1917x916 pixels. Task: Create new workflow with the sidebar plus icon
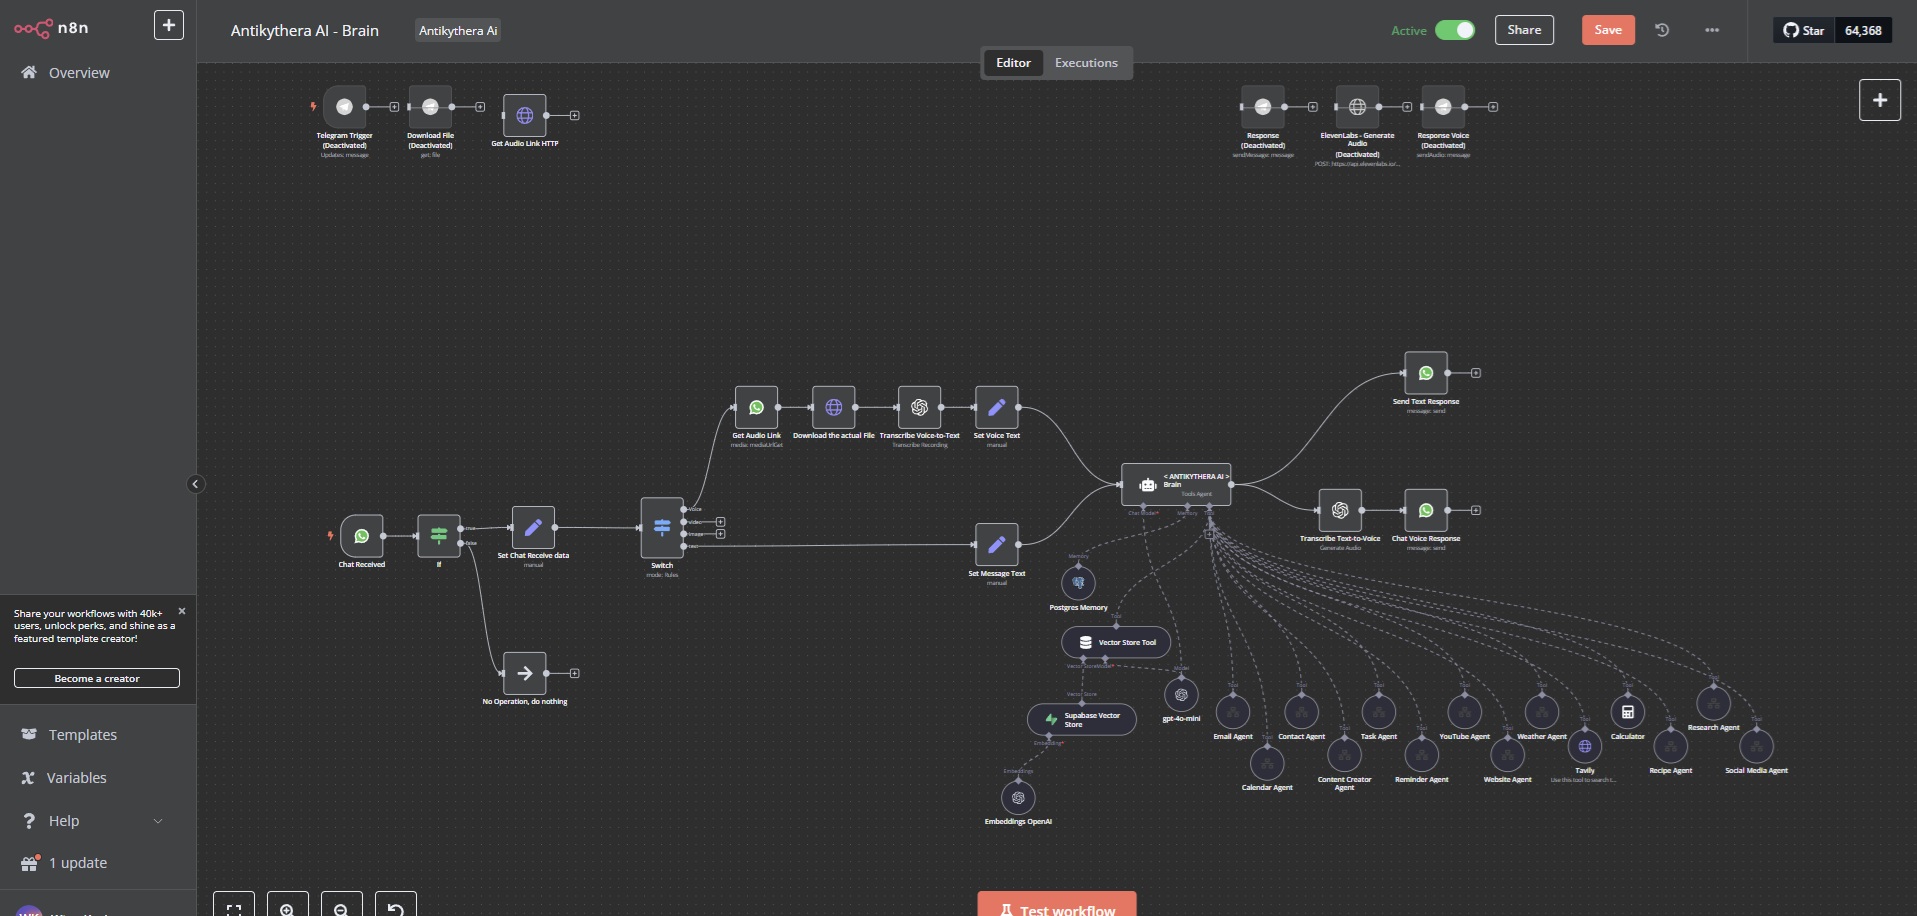(x=168, y=25)
